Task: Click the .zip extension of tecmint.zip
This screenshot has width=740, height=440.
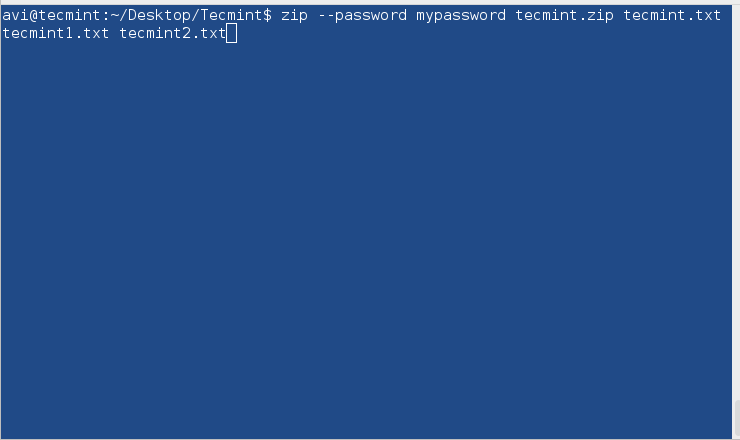Action: tap(595, 16)
